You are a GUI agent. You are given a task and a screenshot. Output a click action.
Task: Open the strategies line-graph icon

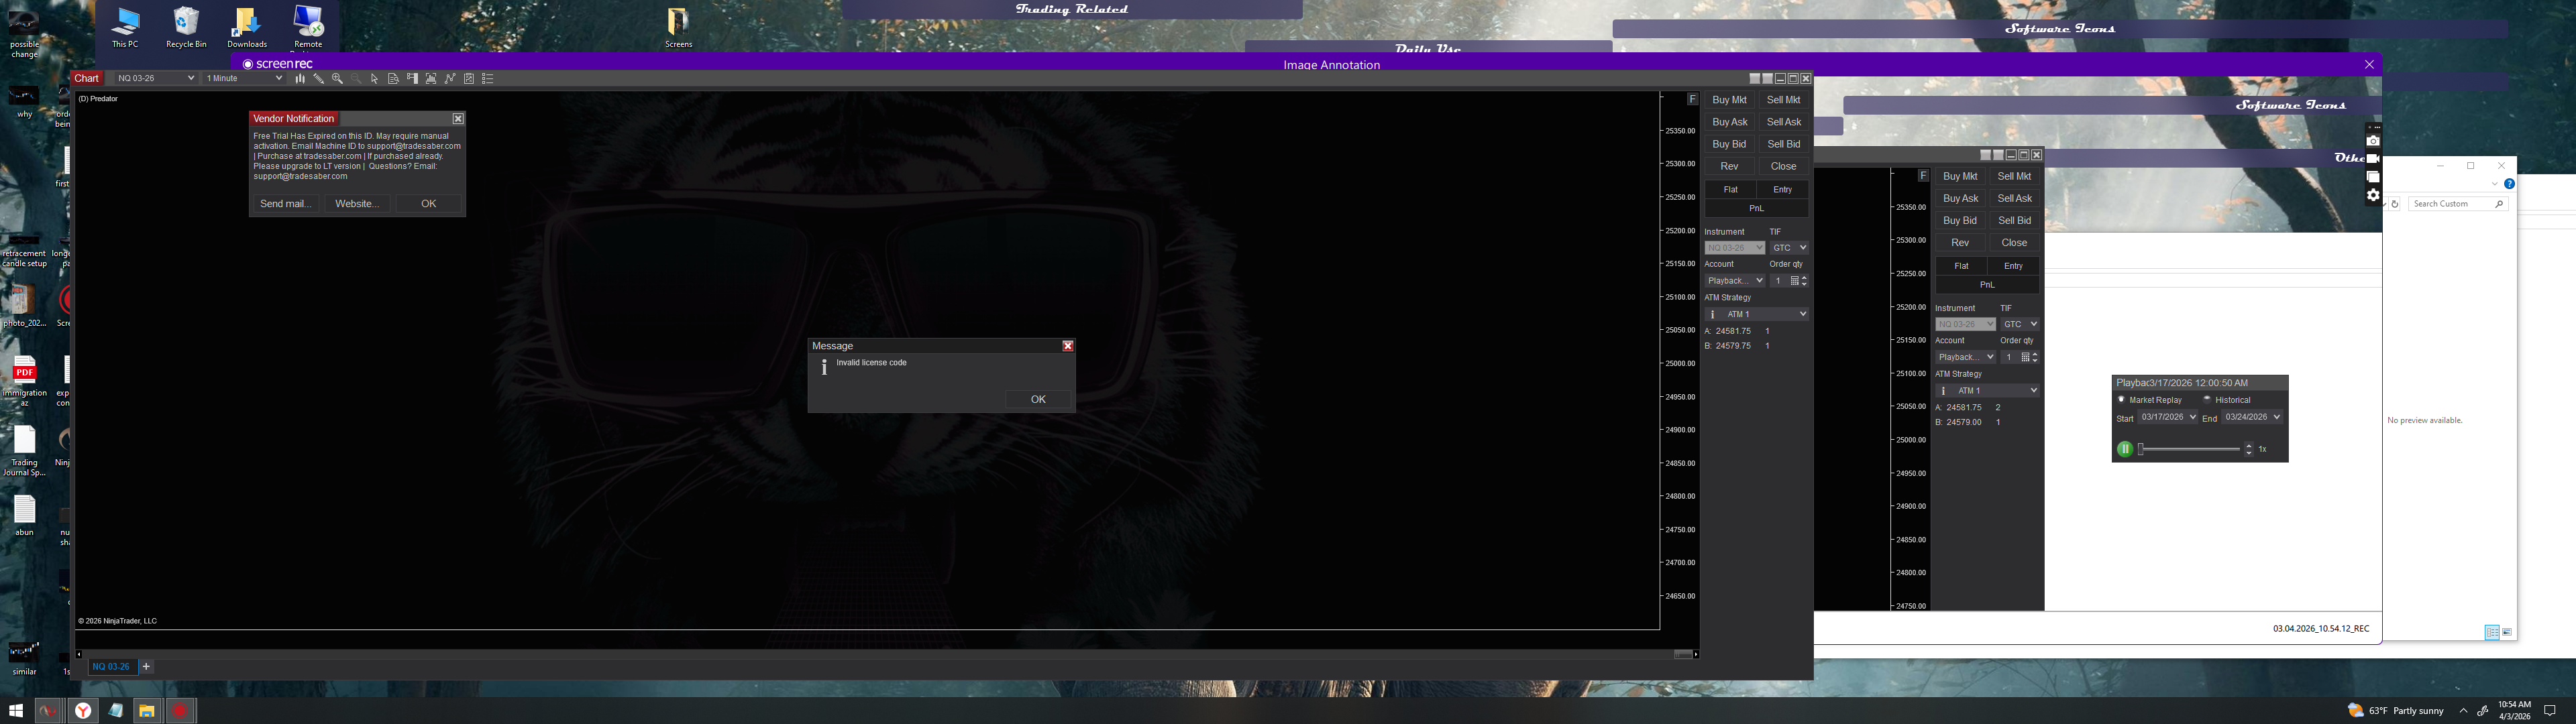[450, 78]
